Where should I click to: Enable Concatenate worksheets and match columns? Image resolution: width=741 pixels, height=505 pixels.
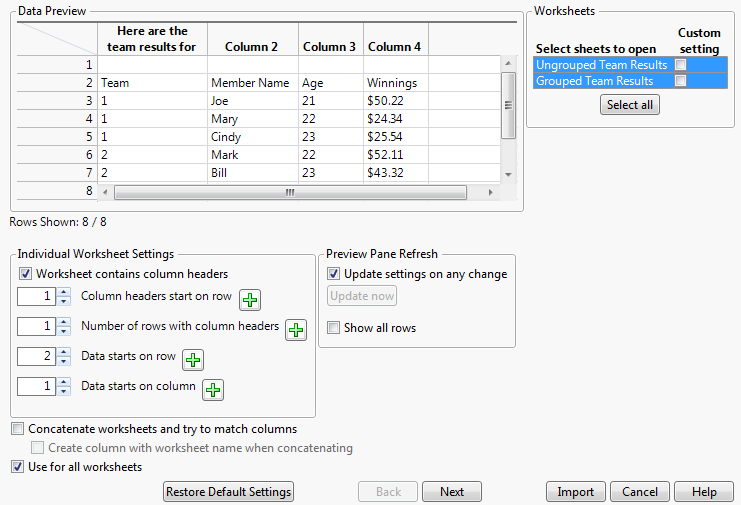(x=18, y=429)
